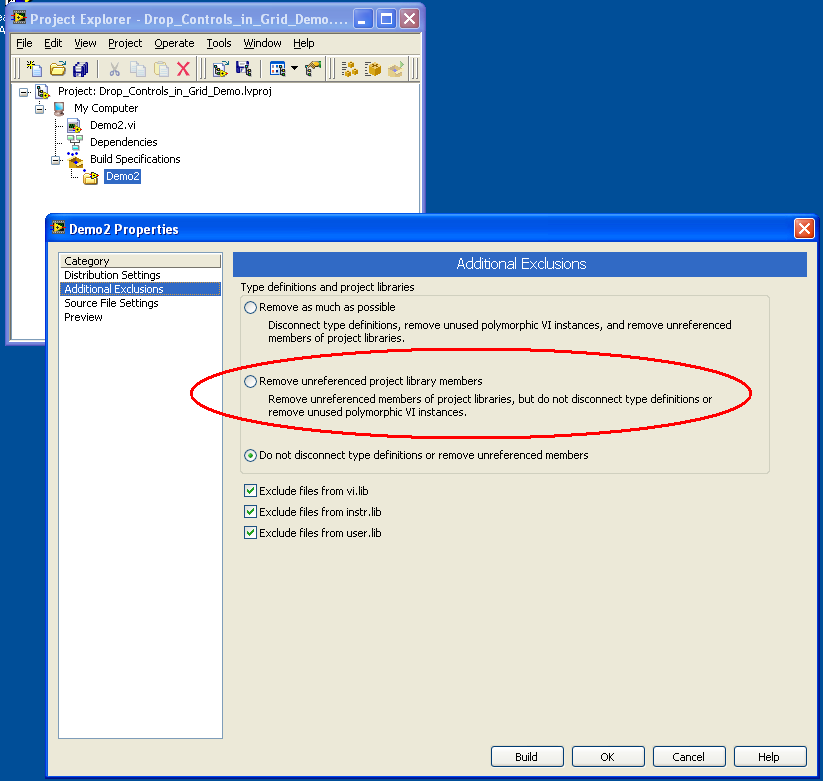Click the Cancel button
This screenshot has width=823, height=781.
point(689,756)
